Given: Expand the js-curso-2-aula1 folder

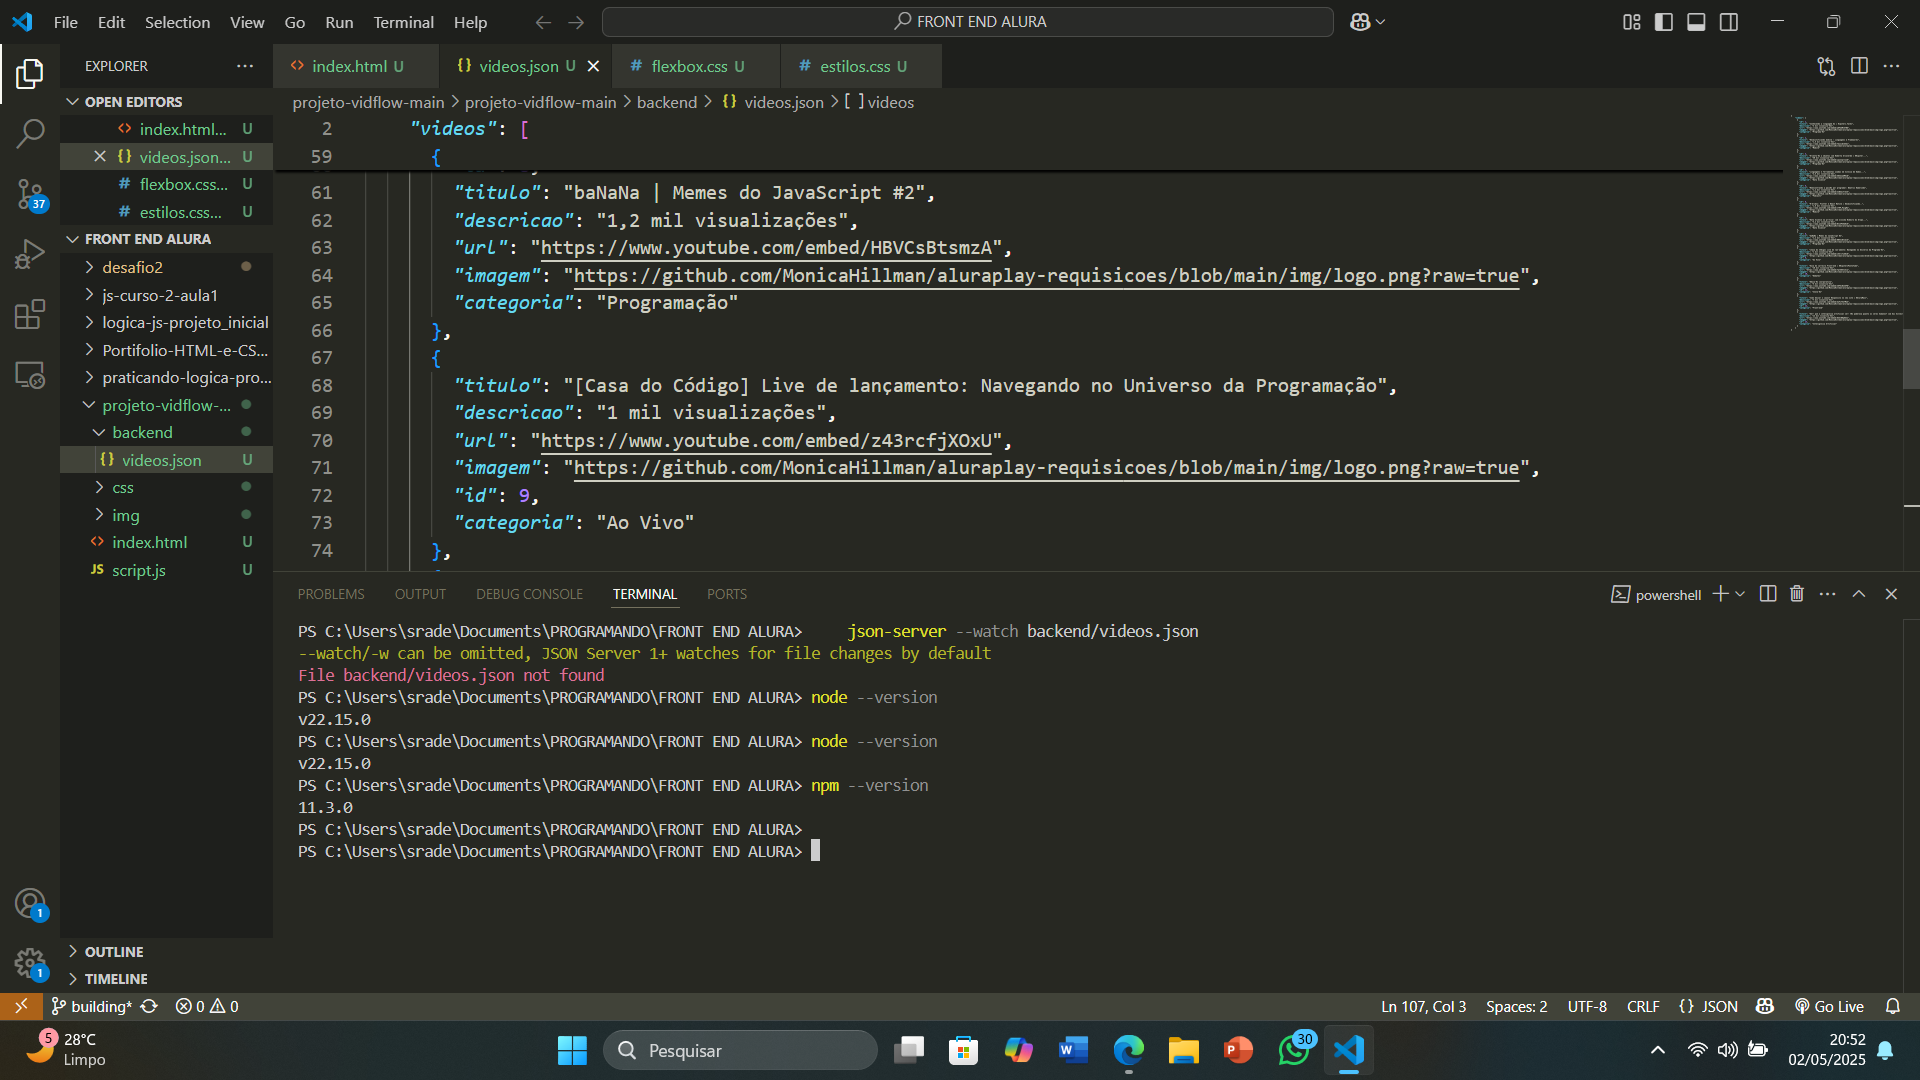Looking at the screenshot, I should pos(167,295).
